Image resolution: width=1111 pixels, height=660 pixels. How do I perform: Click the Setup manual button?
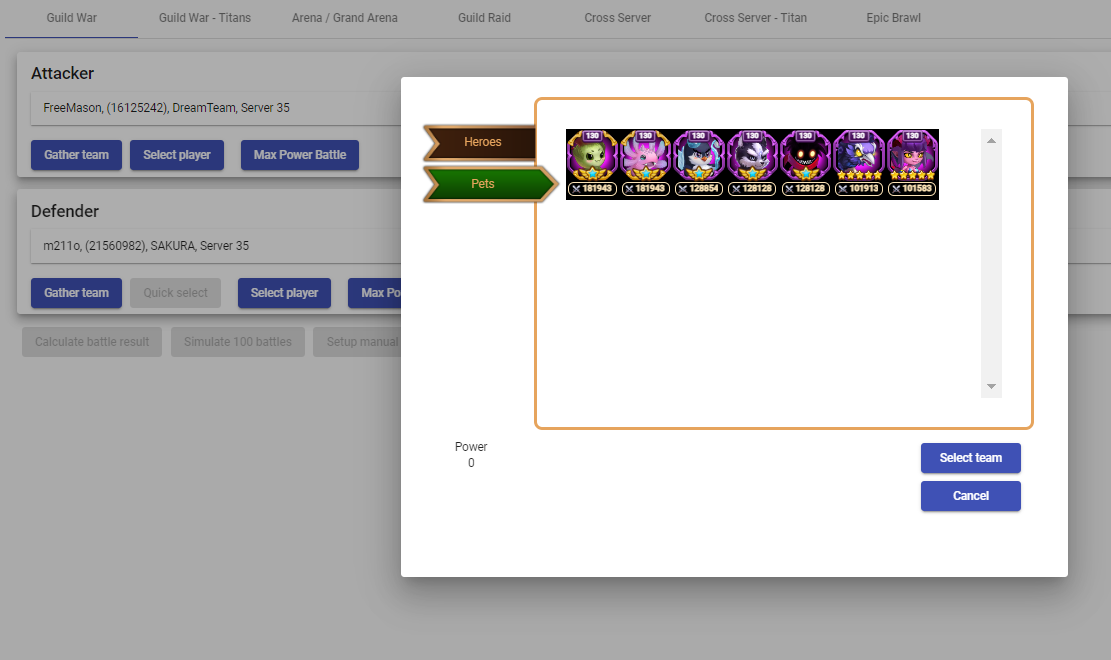click(357, 342)
